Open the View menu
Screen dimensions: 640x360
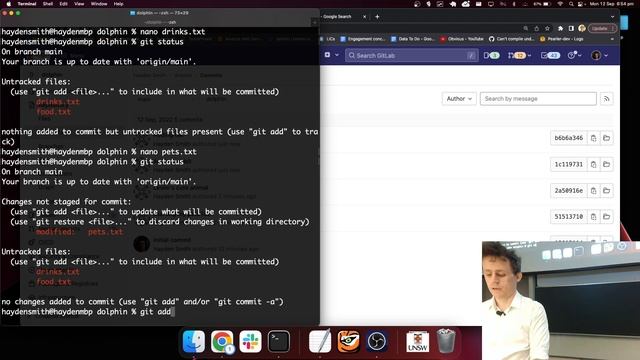(x=79, y=4)
